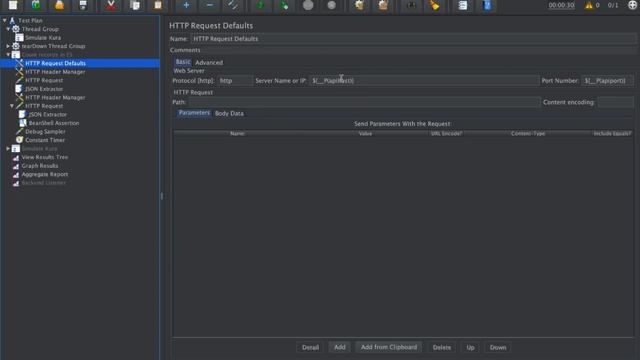The image size is (640, 360).
Task: Select the Graph Results tree item
Action: point(40,166)
